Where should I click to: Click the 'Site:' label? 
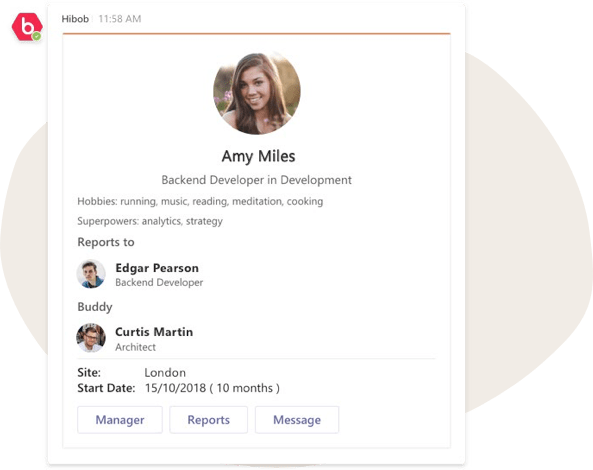(89, 373)
